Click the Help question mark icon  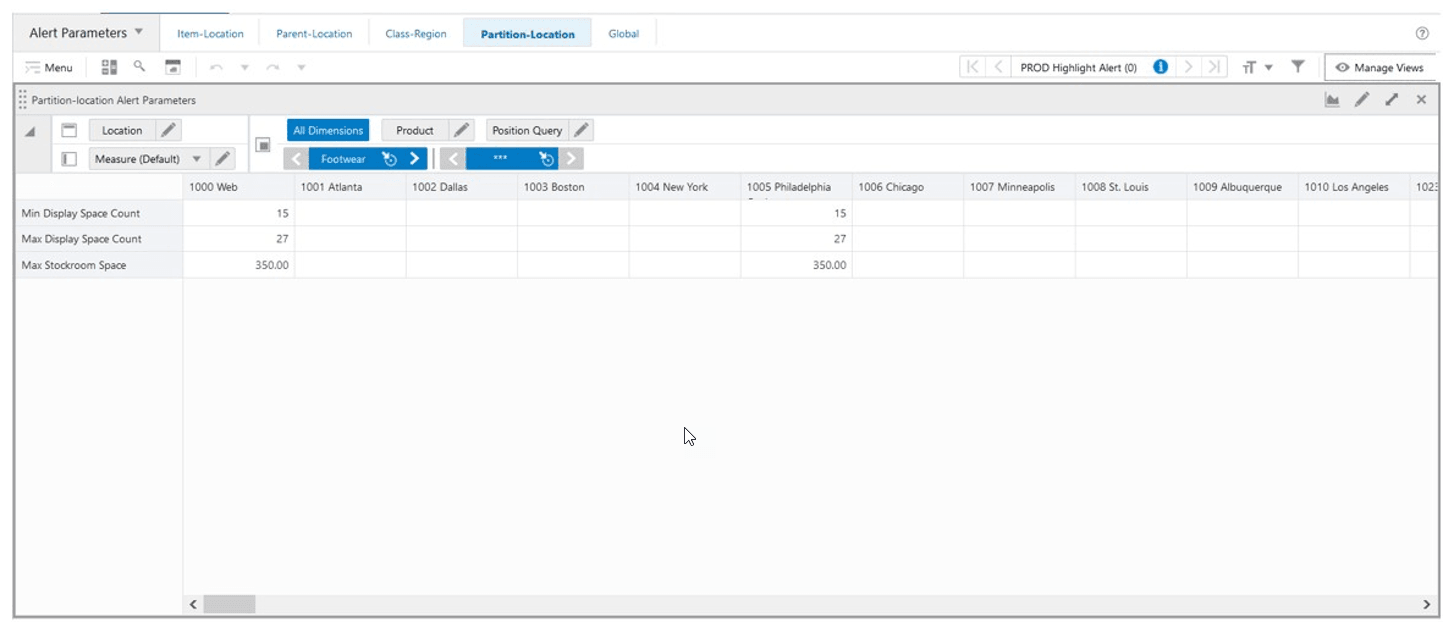pos(1421,32)
